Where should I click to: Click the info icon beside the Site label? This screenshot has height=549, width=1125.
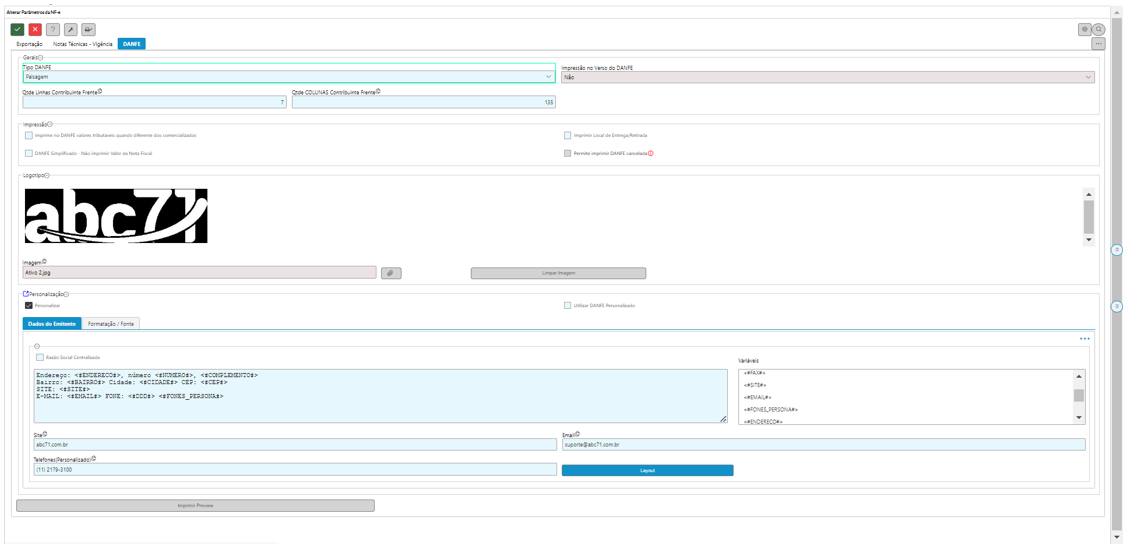pos(44,433)
